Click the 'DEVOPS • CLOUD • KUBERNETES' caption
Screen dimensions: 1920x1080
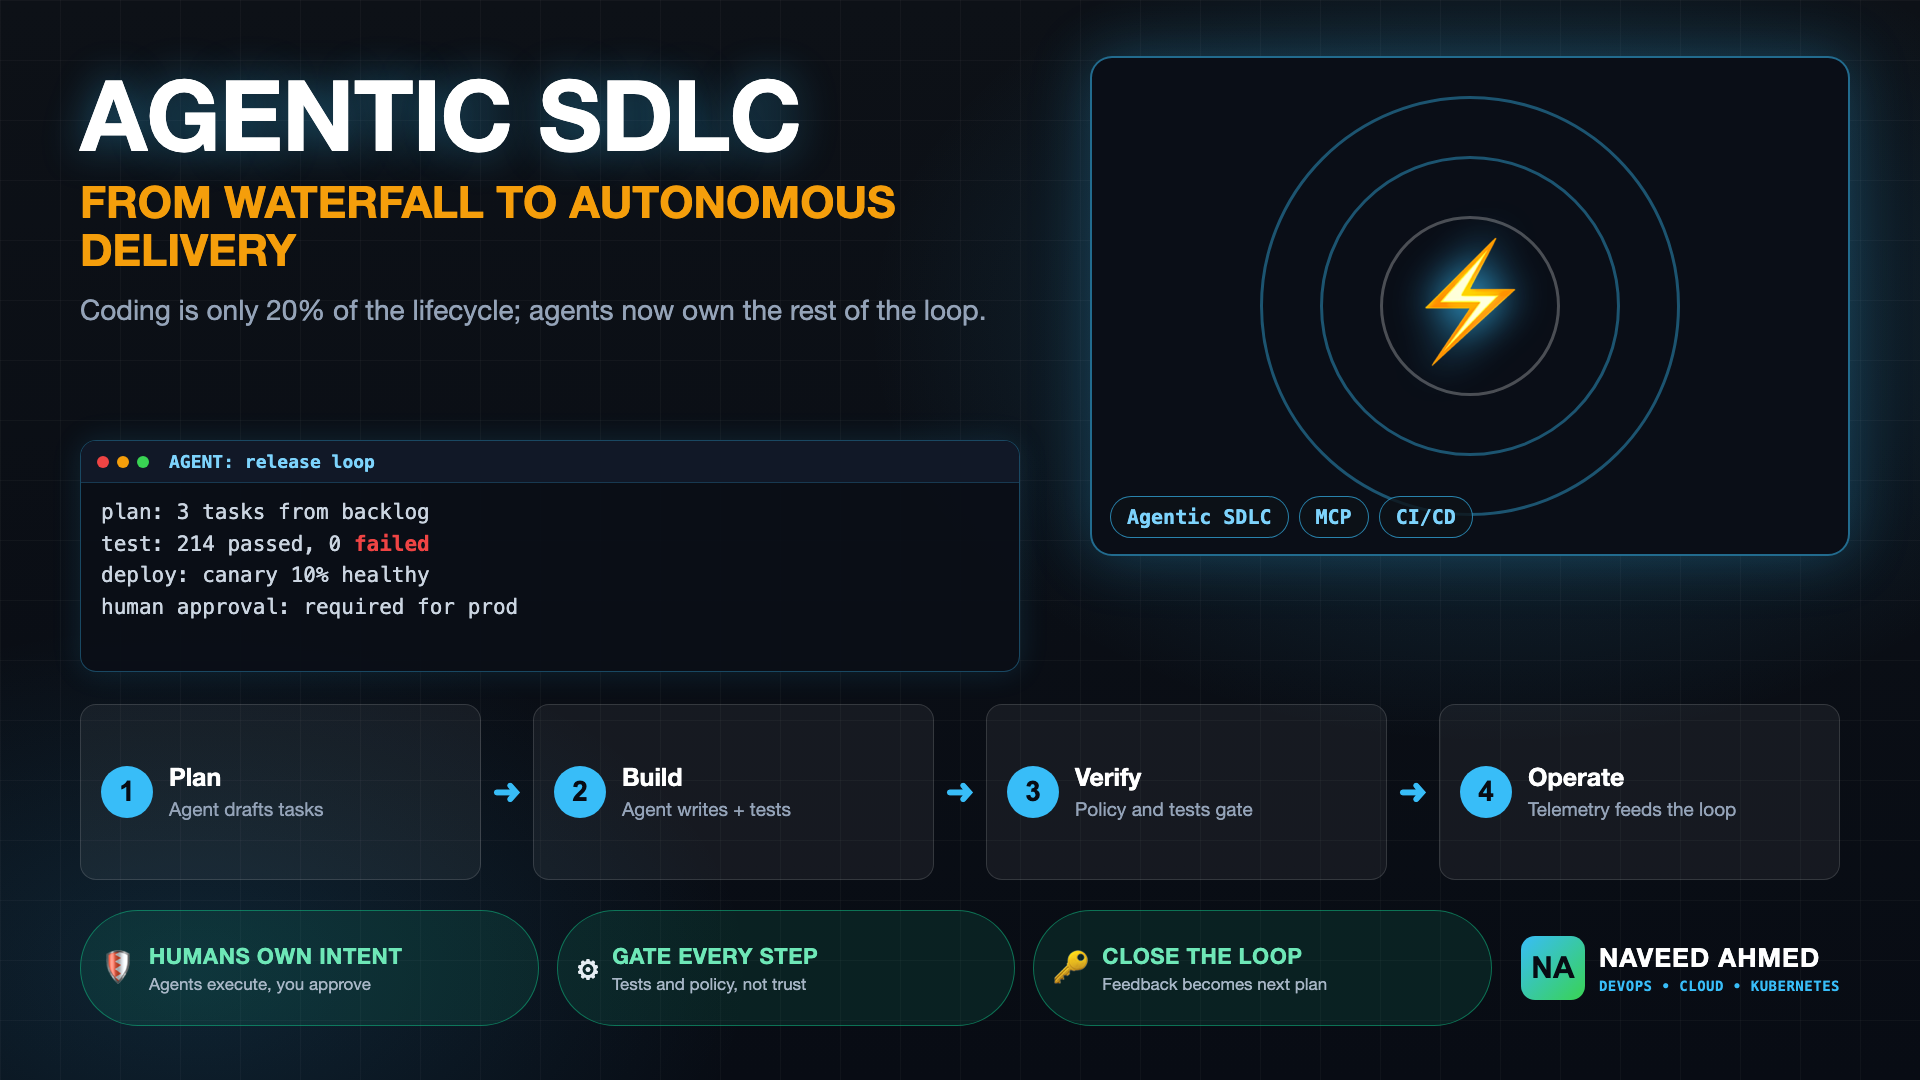pyautogui.click(x=1719, y=986)
